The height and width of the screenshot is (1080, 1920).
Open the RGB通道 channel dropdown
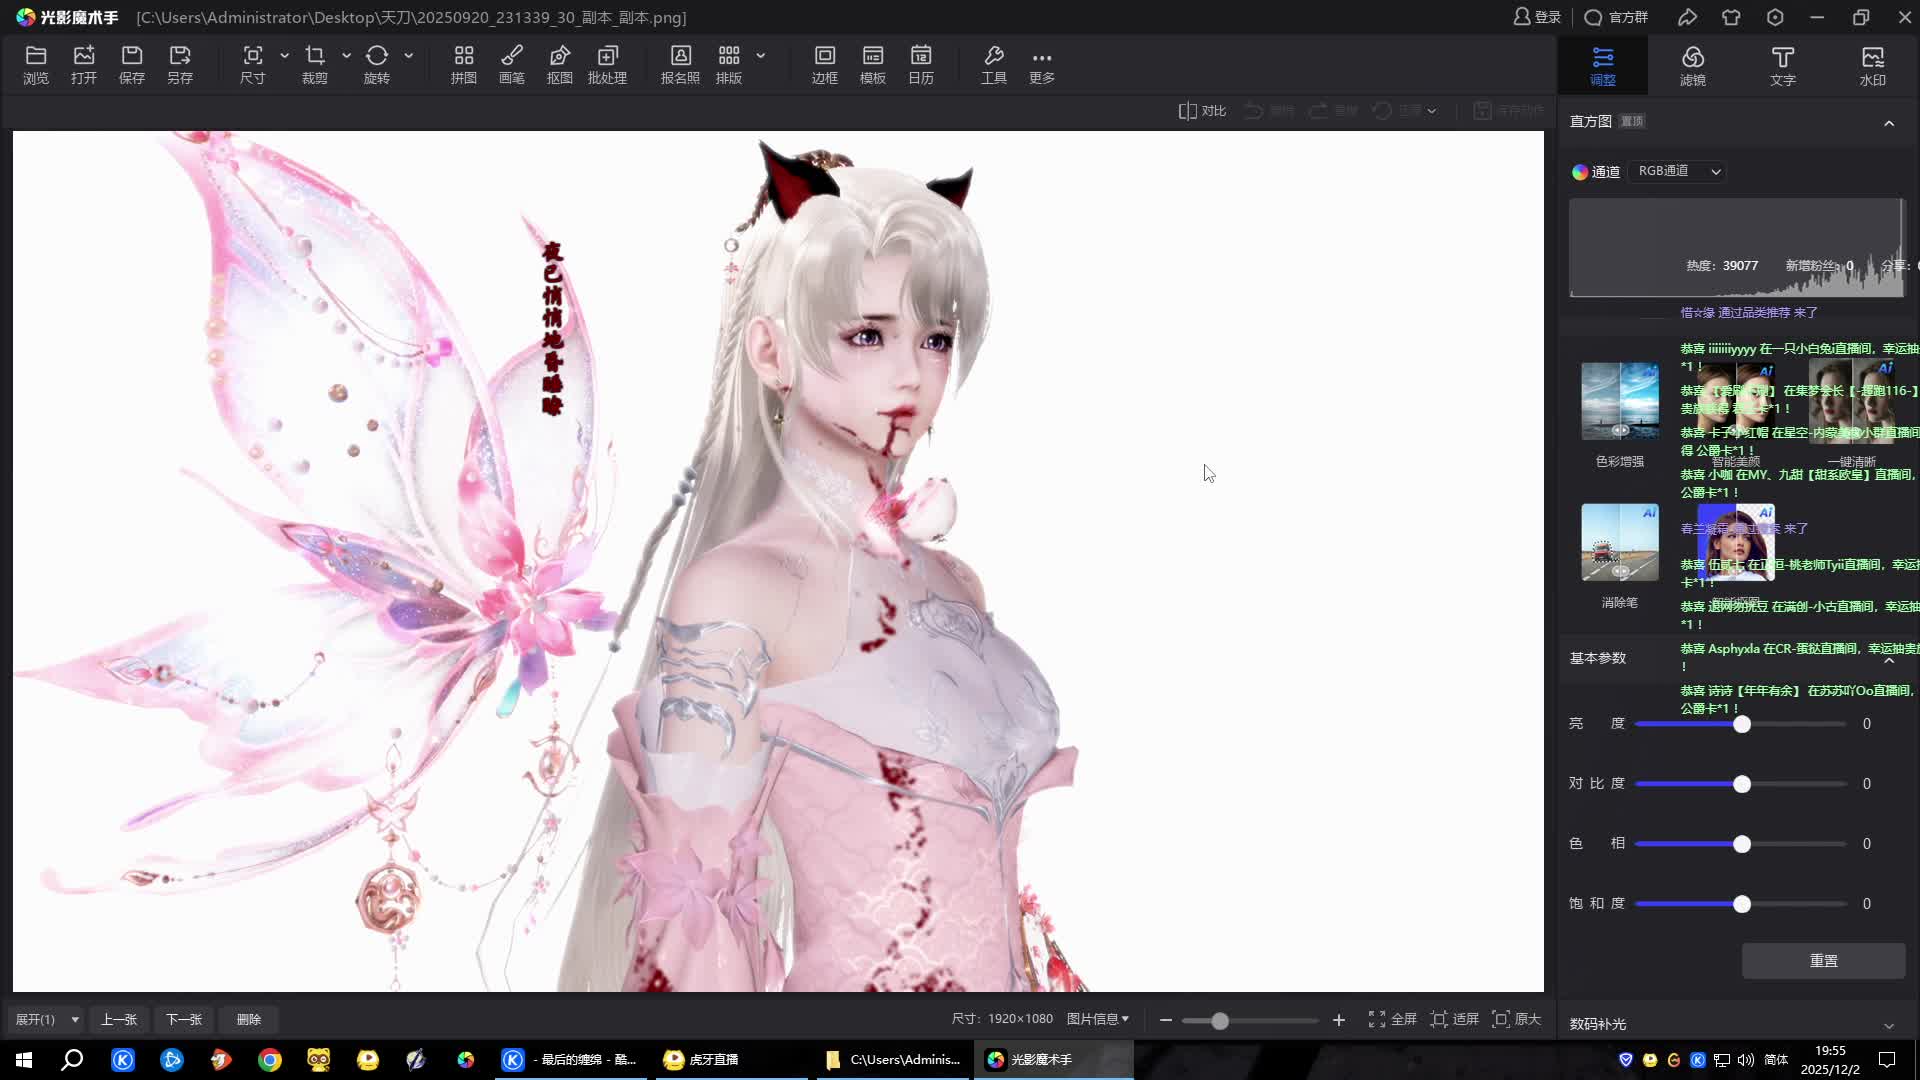pos(1679,171)
